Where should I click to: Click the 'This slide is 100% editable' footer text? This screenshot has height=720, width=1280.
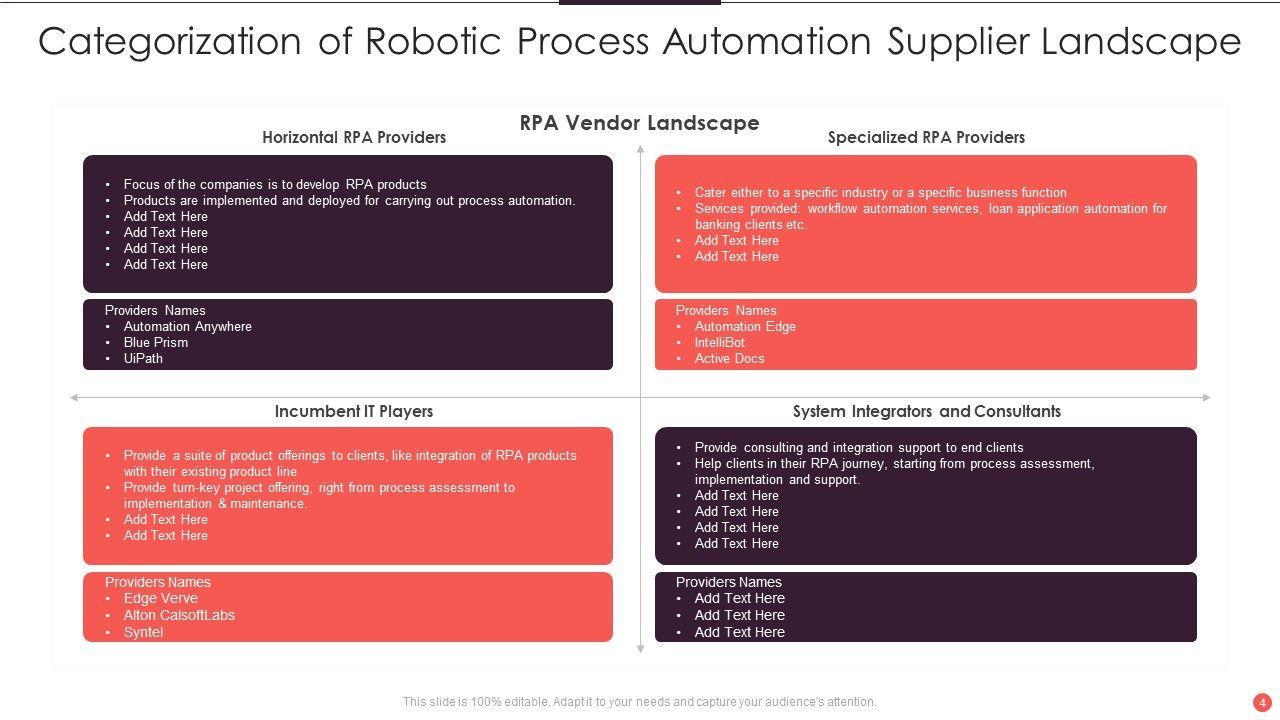[639, 702]
